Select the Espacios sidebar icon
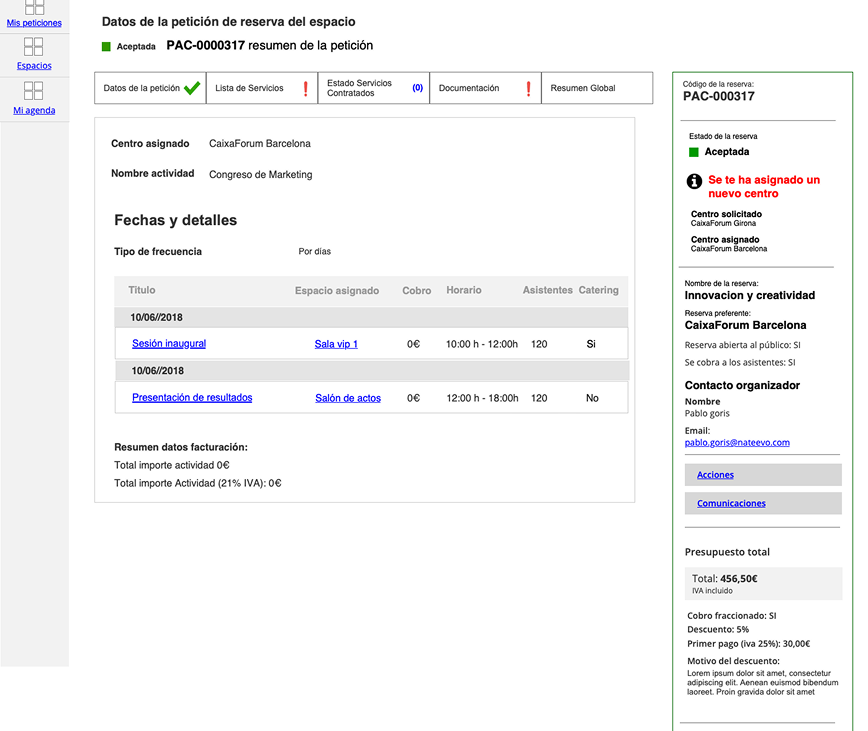 pyautogui.click(x=34, y=48)
